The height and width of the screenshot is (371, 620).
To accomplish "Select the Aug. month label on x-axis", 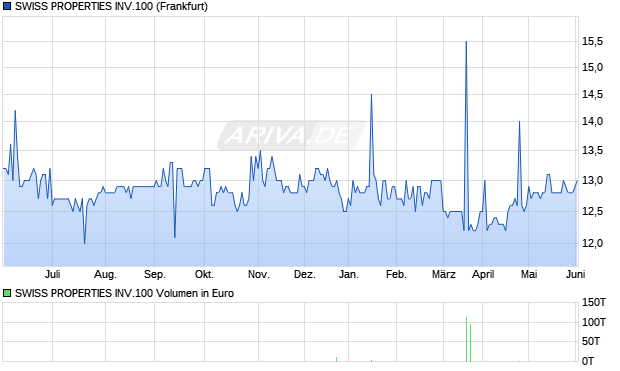I will pos(105,274).
